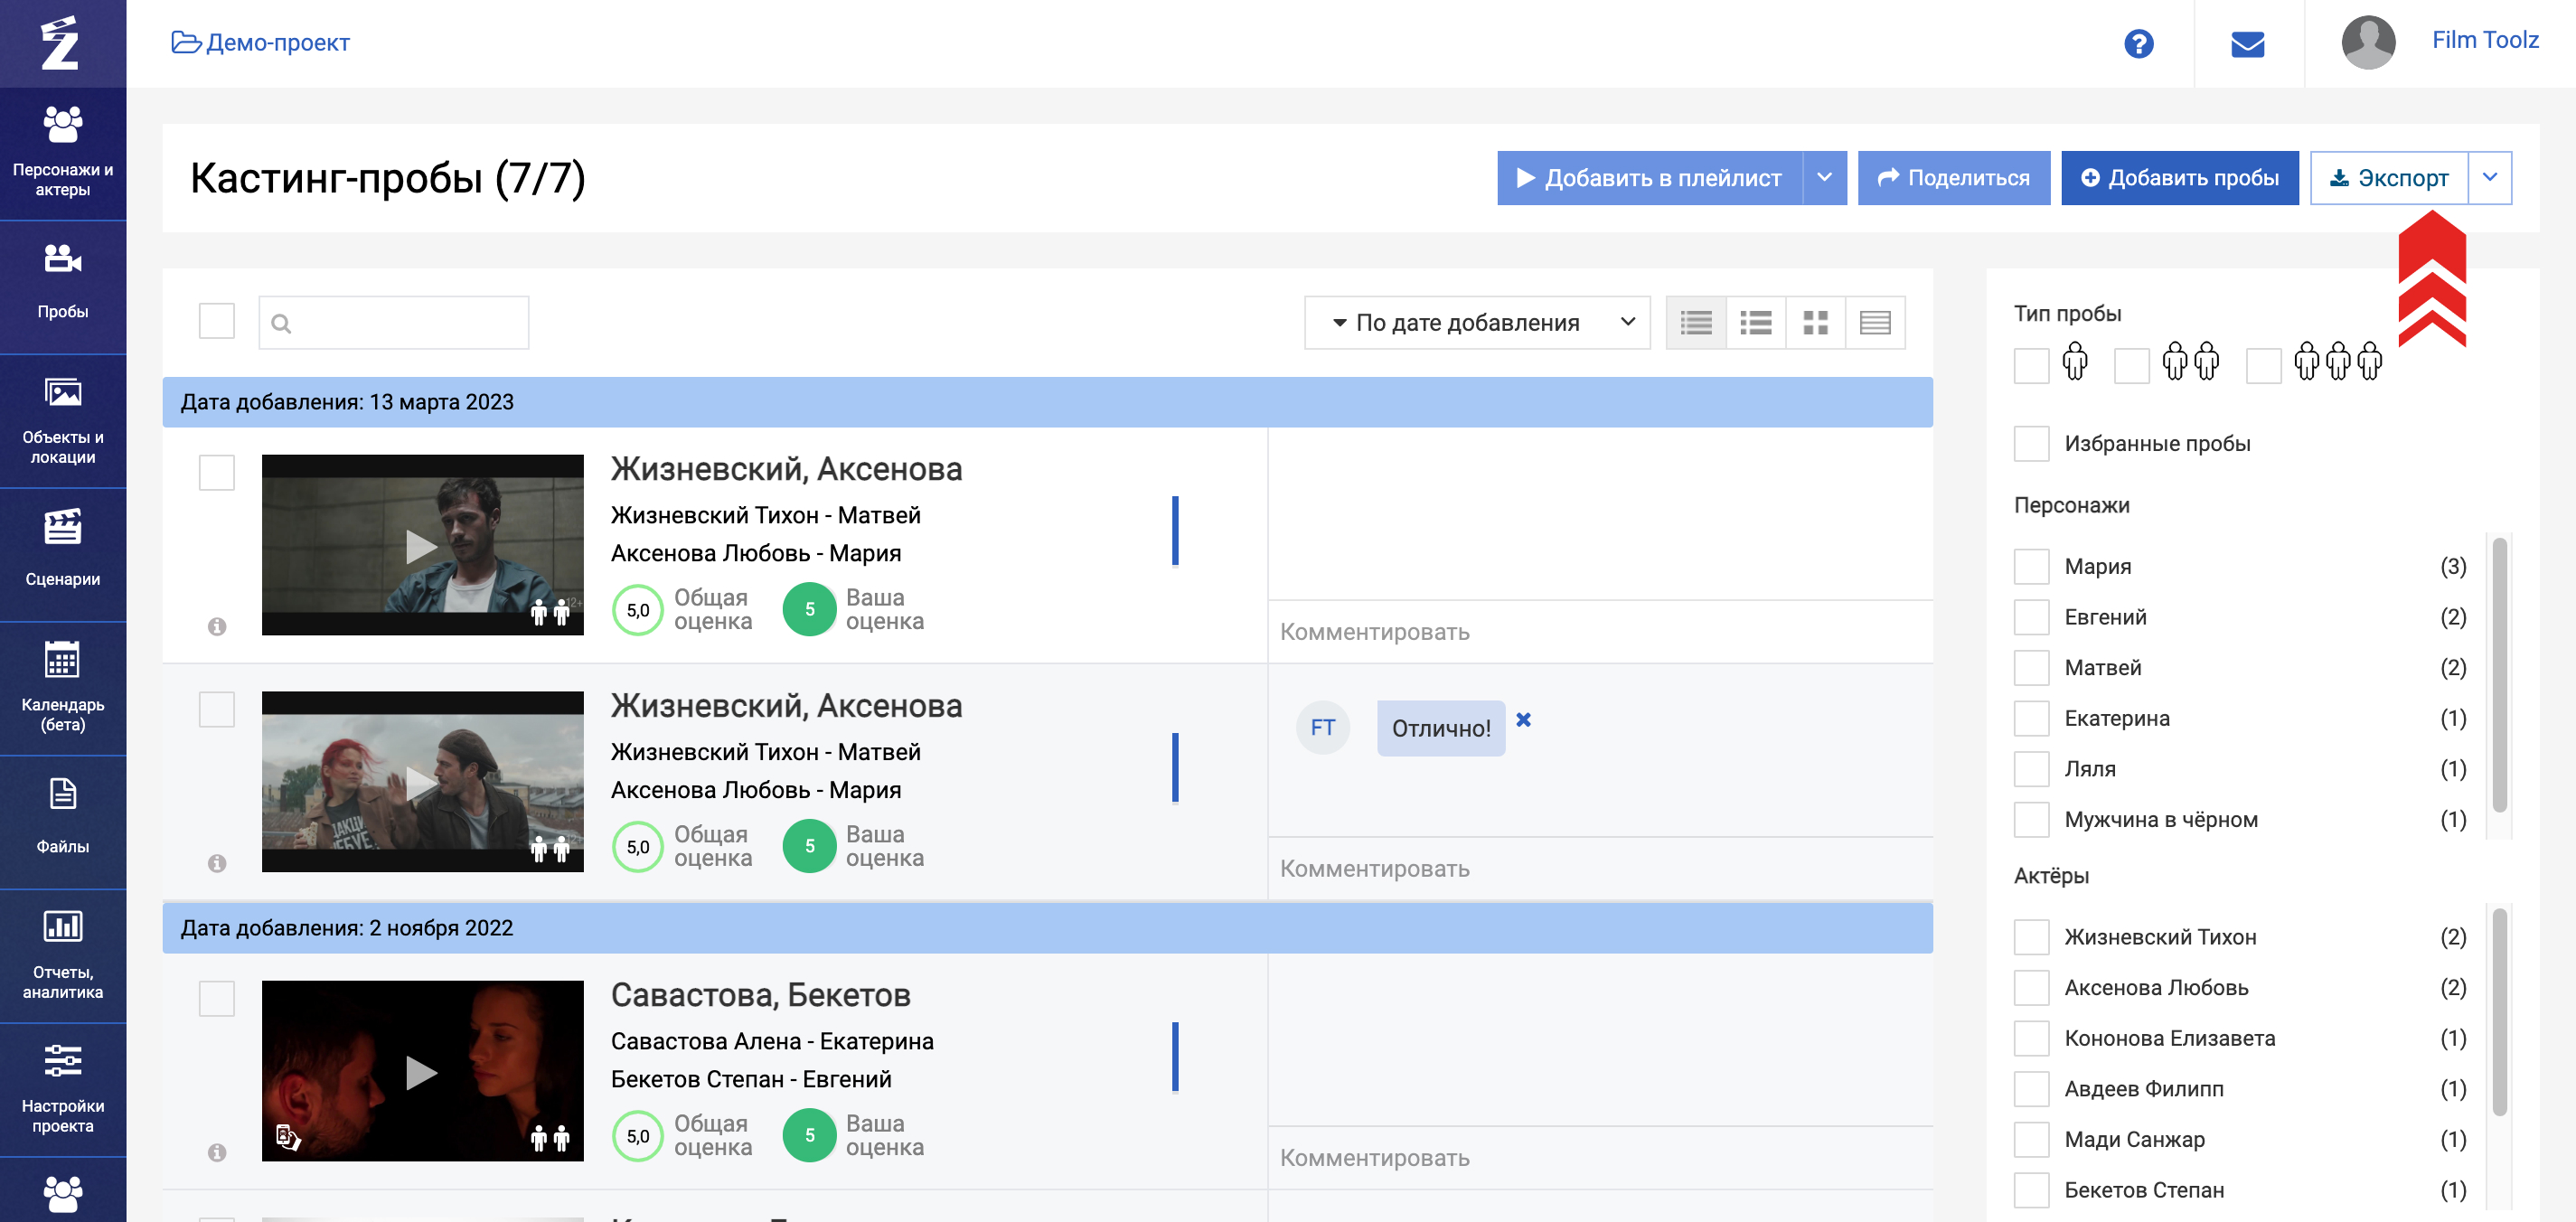This screenshot has height=1222, width=2576.
Task: Filter by two-person audition type
Action: (x=2131, y=365)
